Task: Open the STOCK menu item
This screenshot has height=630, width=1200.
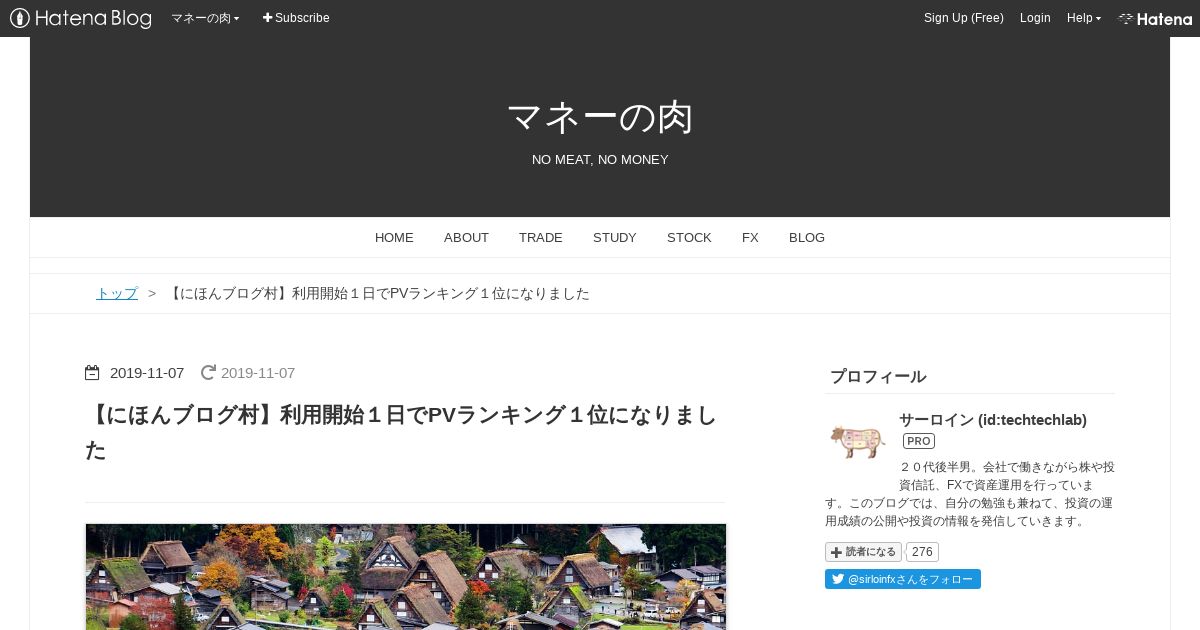Action: 689,237
